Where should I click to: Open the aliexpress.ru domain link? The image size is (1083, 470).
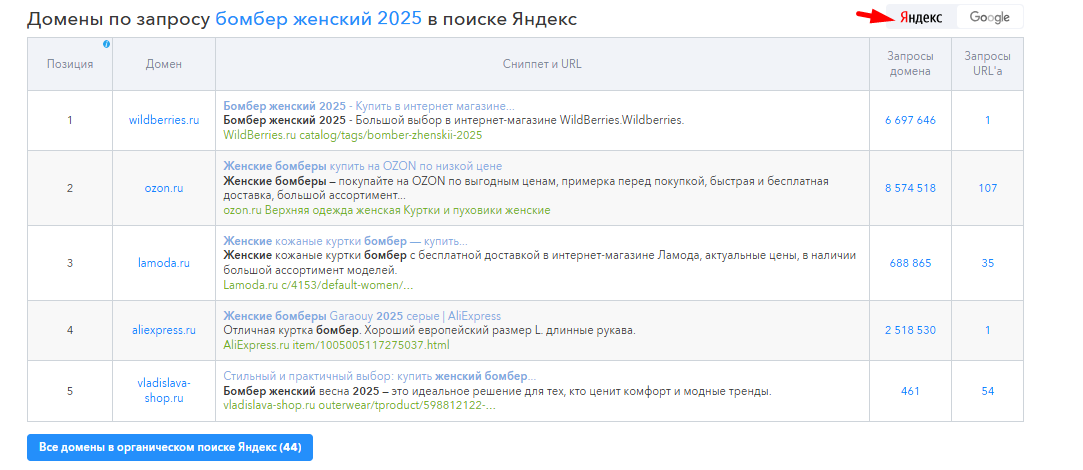point(164,330)
